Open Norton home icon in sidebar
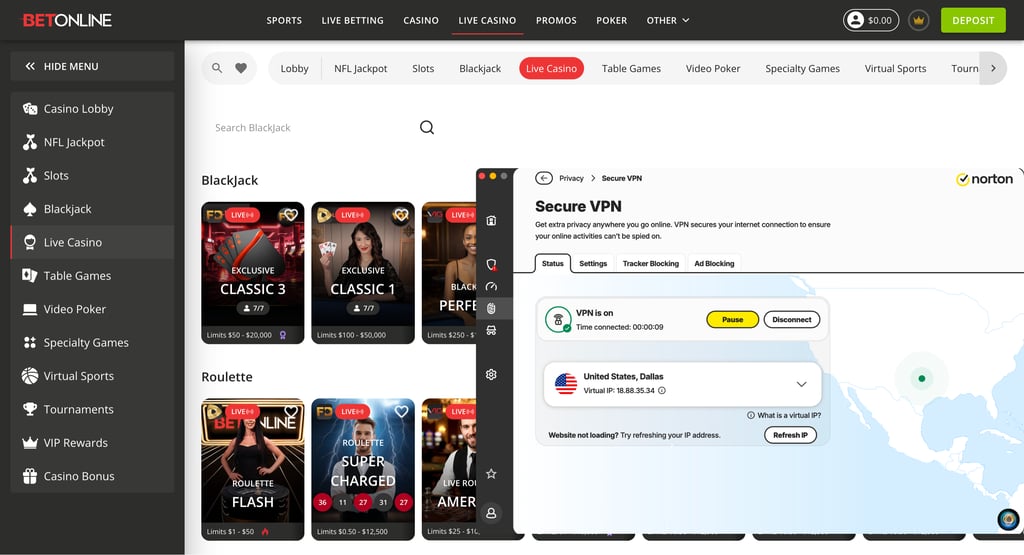Image resolution: width=1024 pixels, height=555 pixels. click(491, 221)
